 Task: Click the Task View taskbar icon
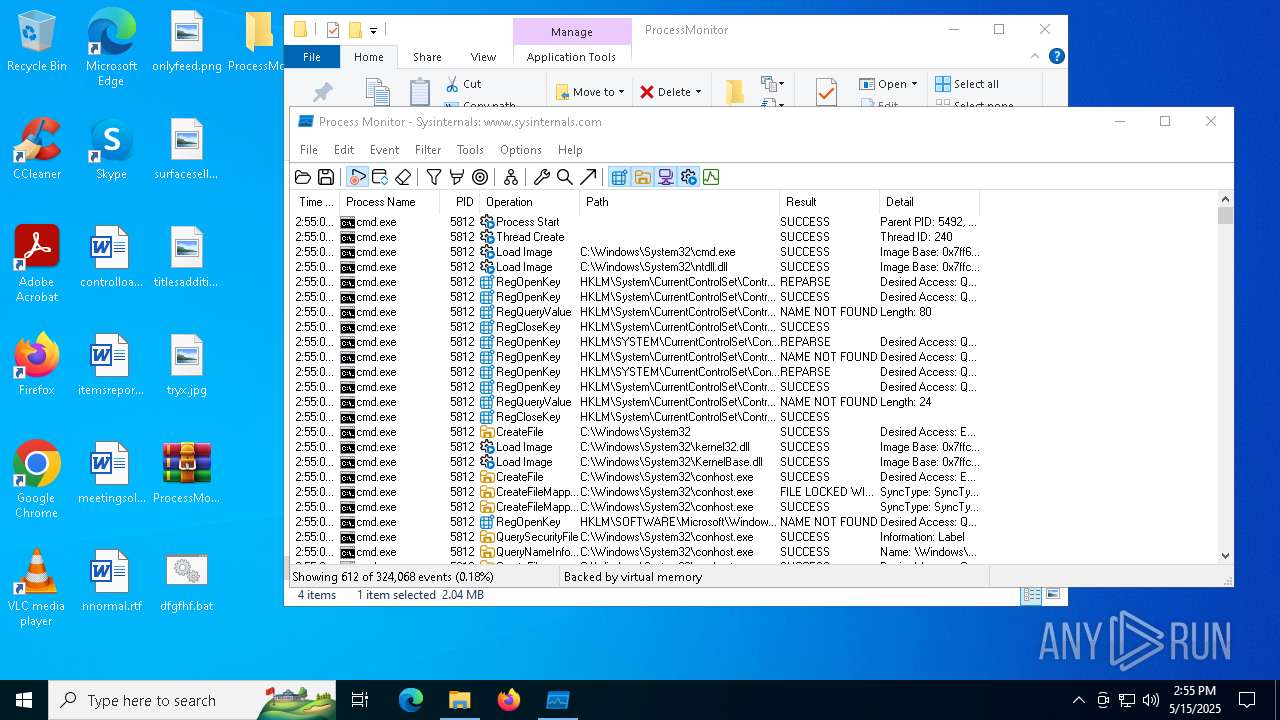coord(360,700)
